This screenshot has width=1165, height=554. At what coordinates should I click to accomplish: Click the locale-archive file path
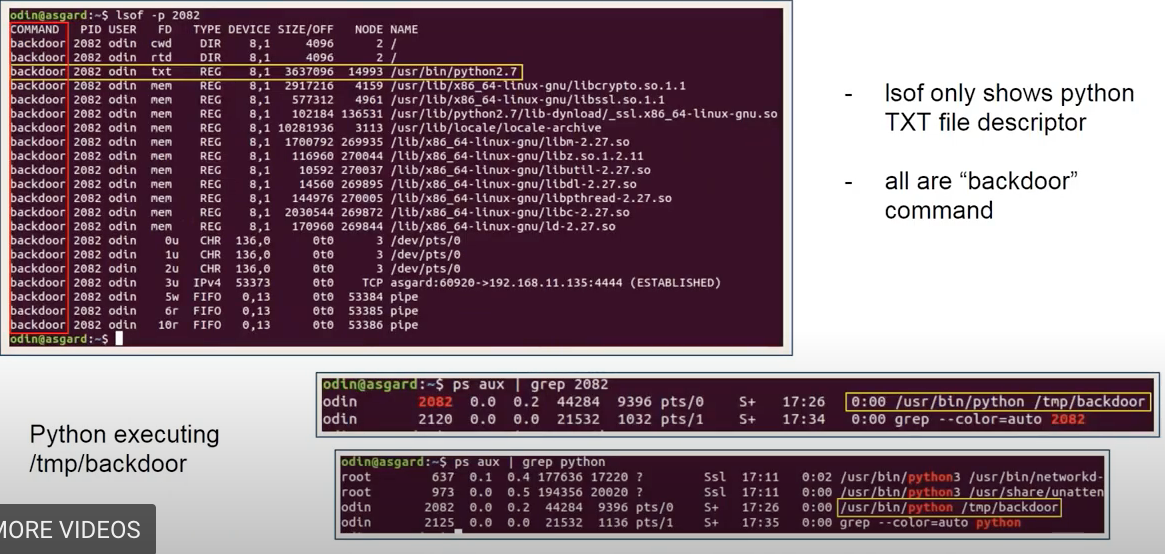click(x=496, y=128)
